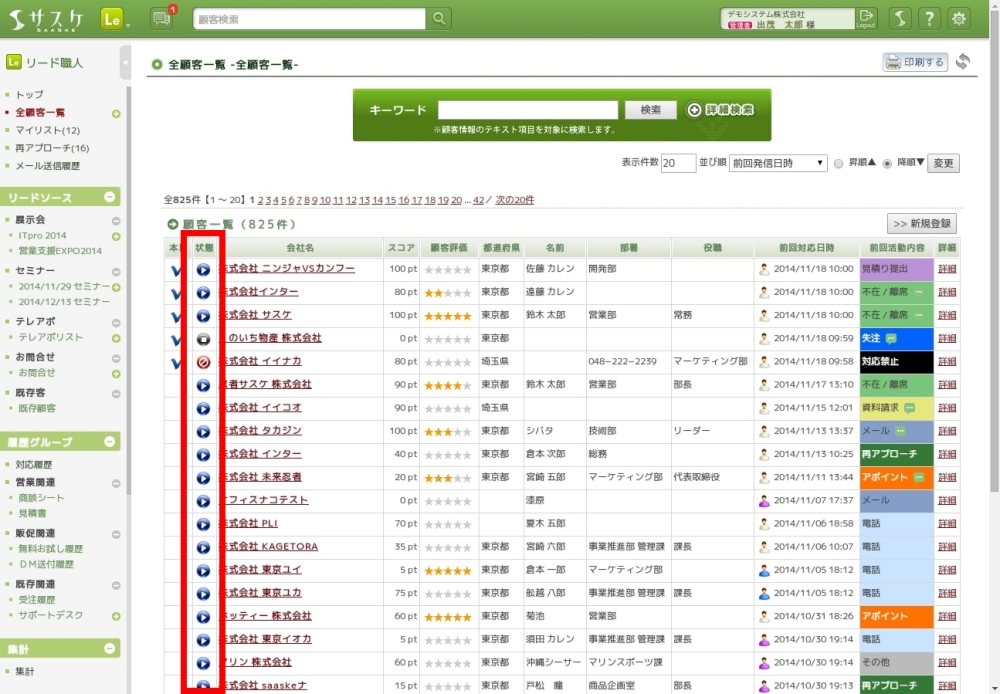Click the refresh arrows icon beside print

pos(963,62)
